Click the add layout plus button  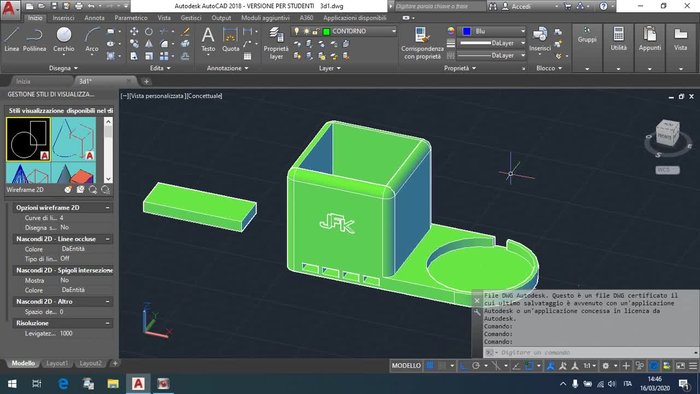click(115, 364)
